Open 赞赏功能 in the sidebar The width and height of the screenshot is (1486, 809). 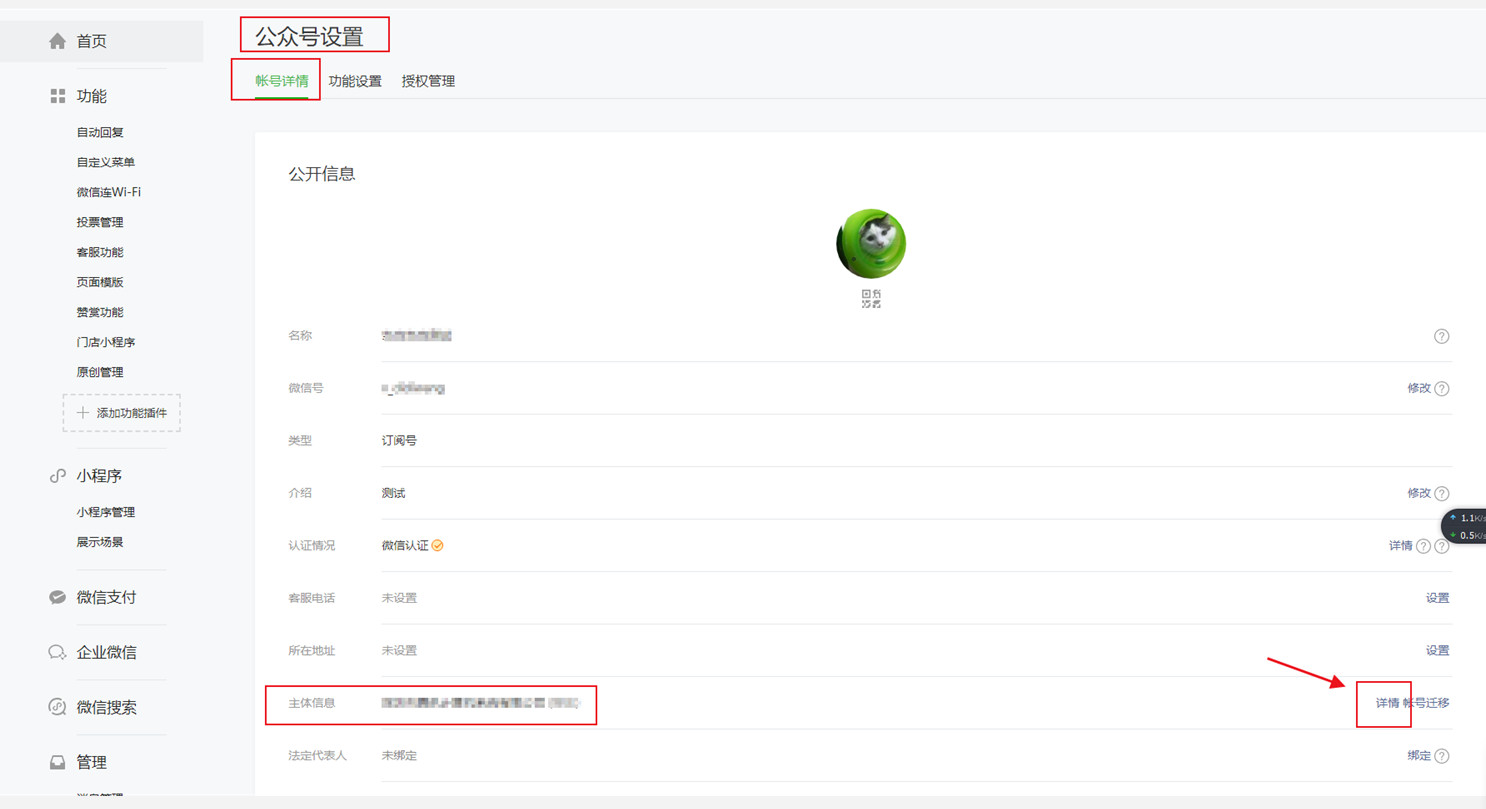tap(100, 312)
